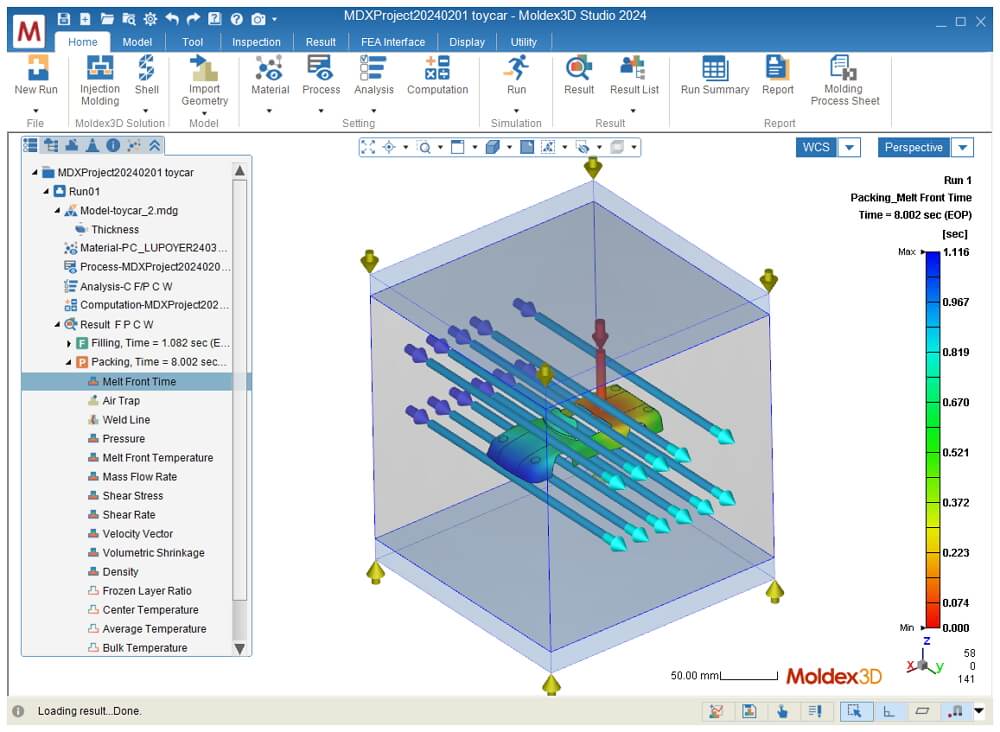Toggle the snap magnet button in status bar
Screen dimensions: 1000x732
point(955,711)
